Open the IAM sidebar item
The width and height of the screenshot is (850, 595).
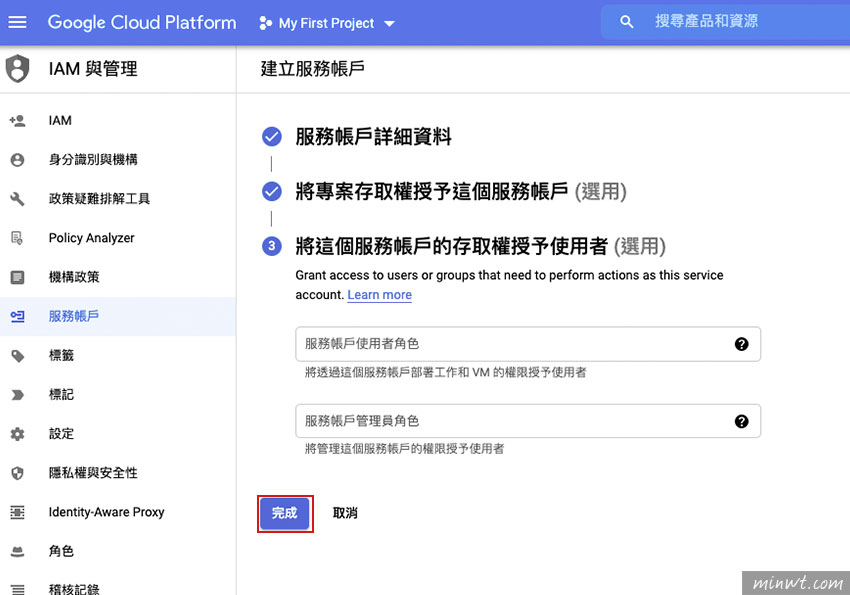click(118, 120)
